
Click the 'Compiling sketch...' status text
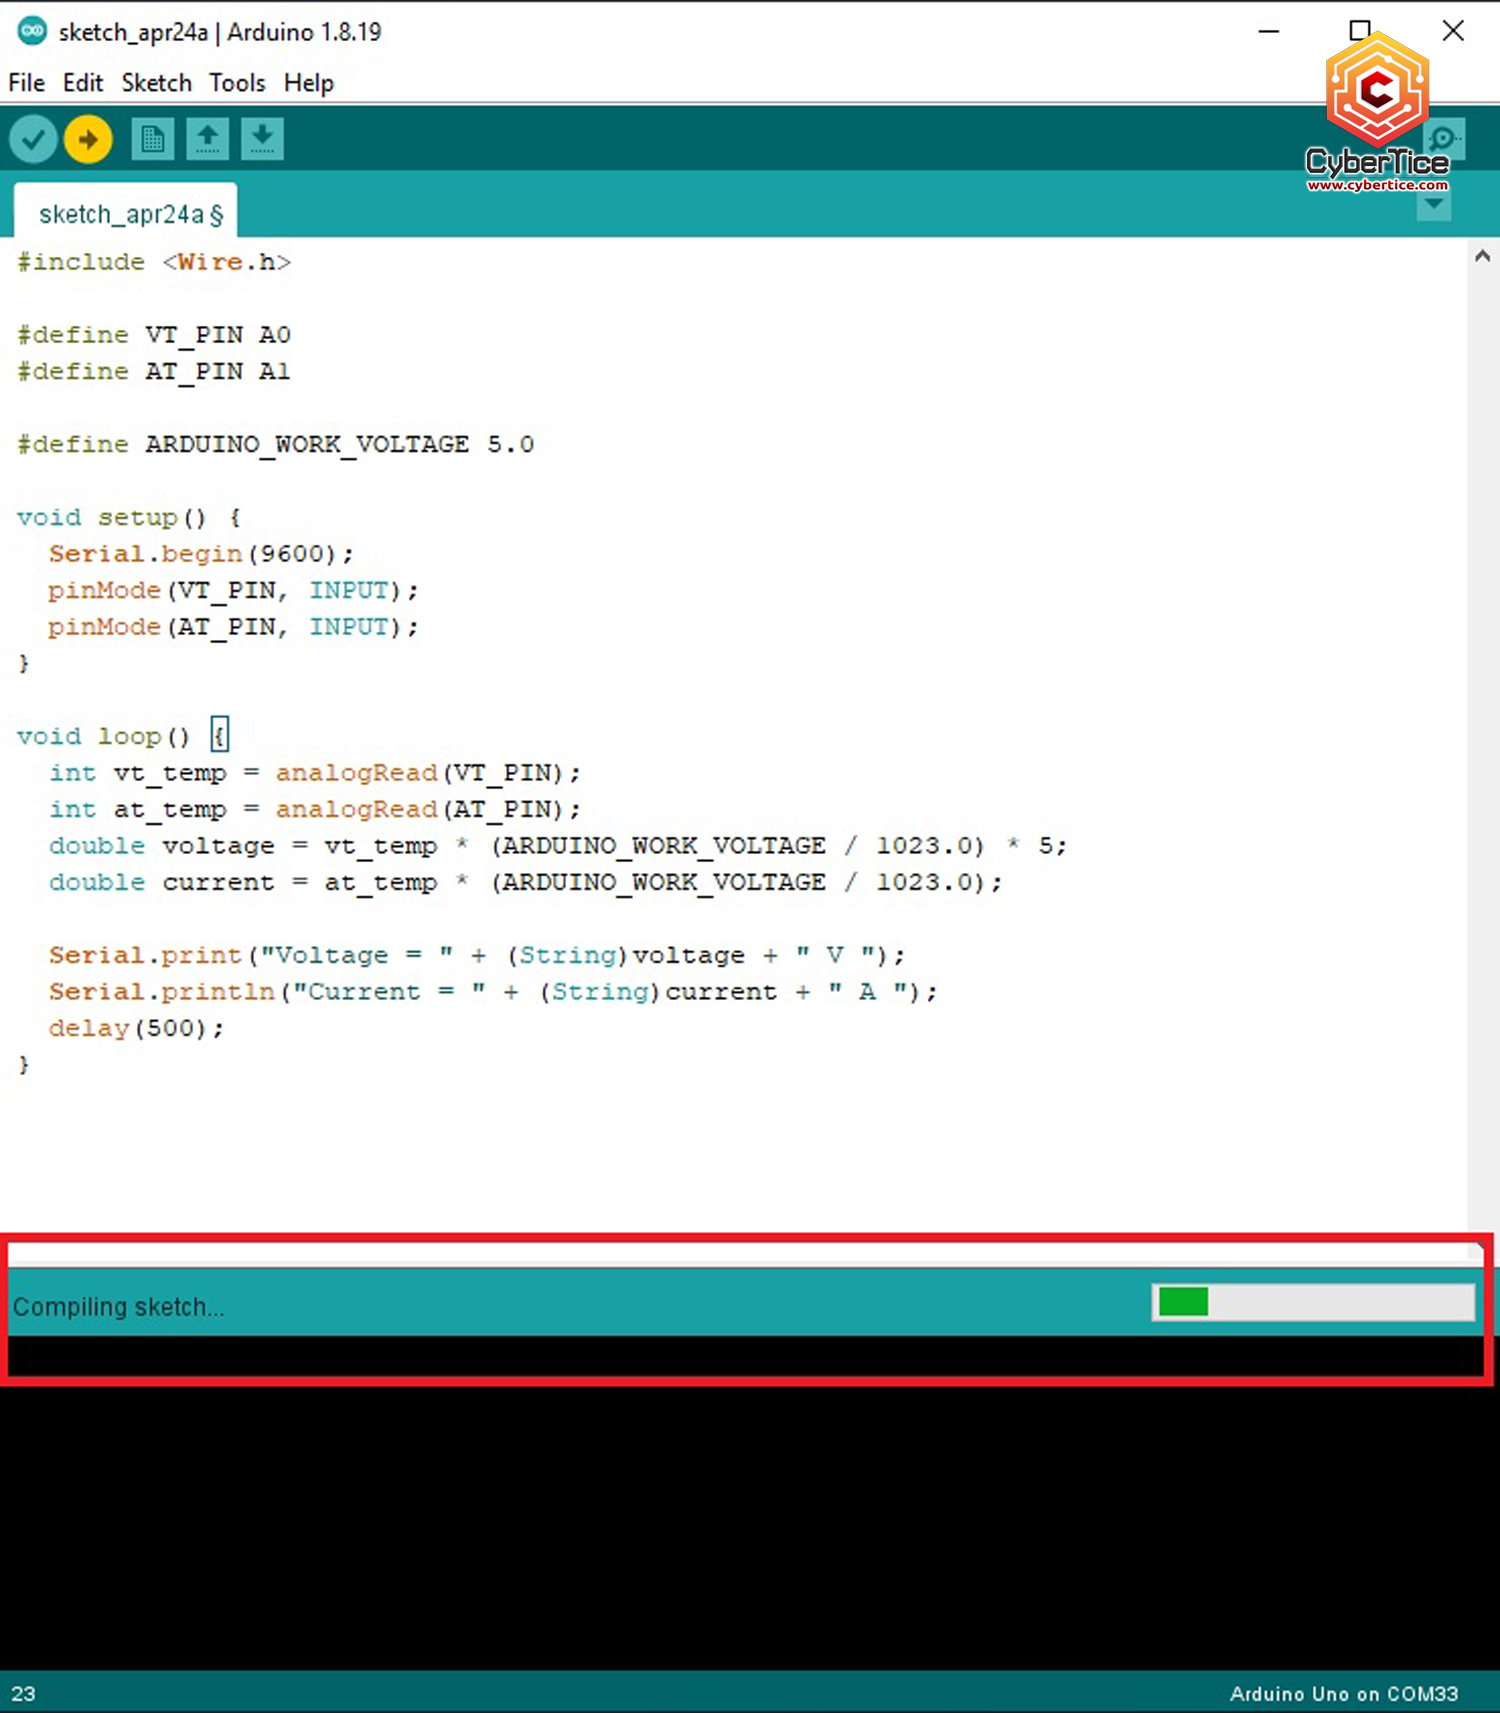point(118,1307)
